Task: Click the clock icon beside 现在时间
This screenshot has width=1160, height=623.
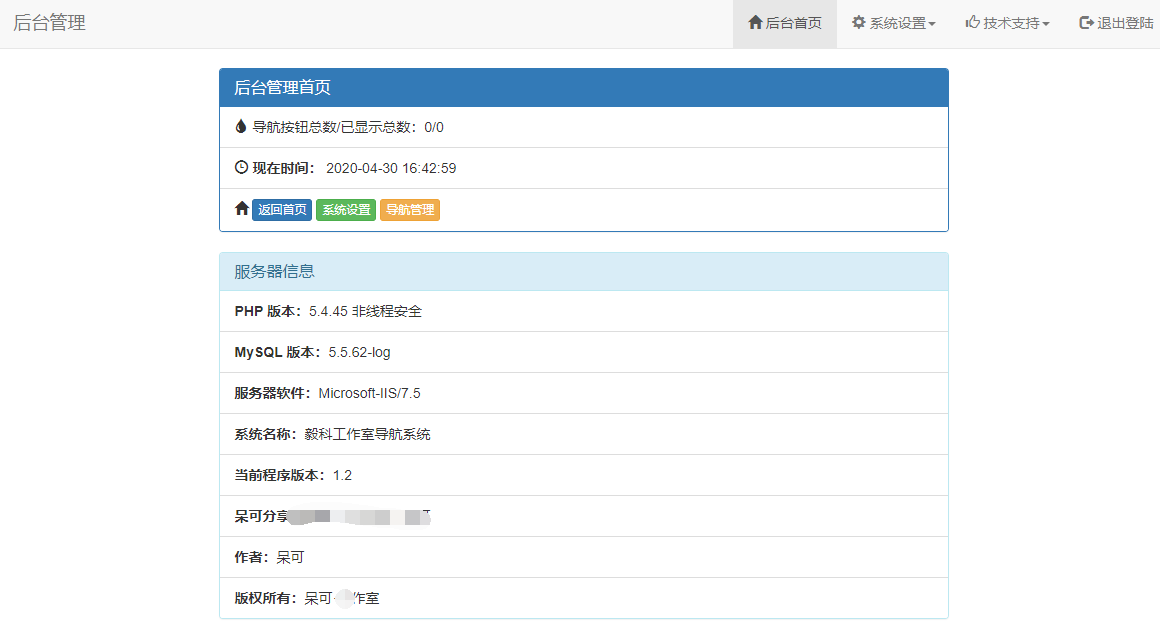Action: coord(241,167)
